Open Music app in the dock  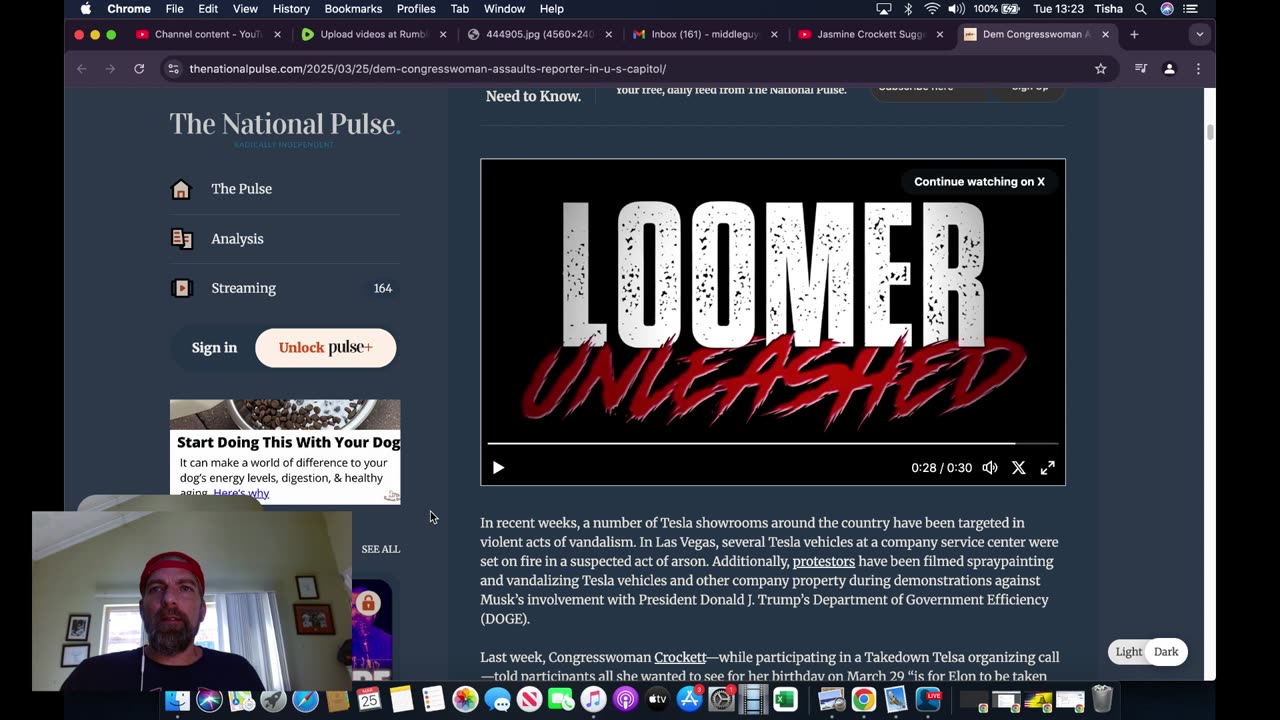593,700
